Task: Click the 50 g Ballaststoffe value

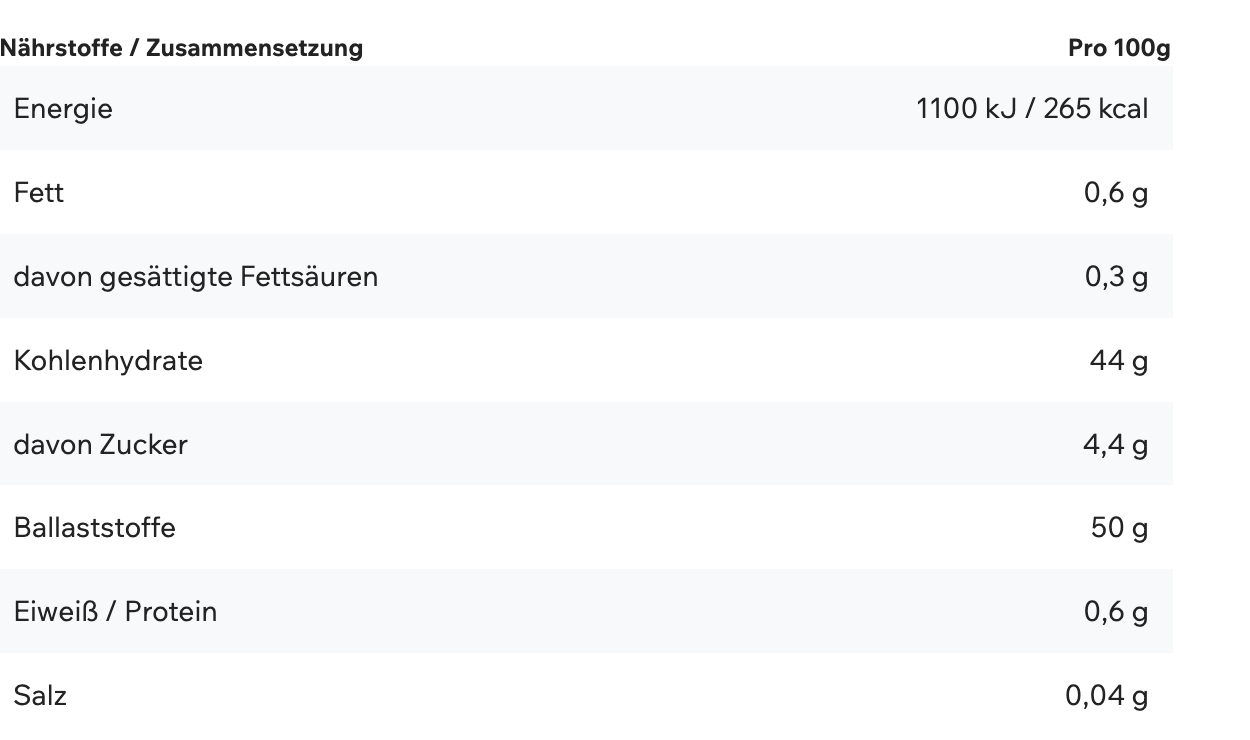Action: [1119, 527]
